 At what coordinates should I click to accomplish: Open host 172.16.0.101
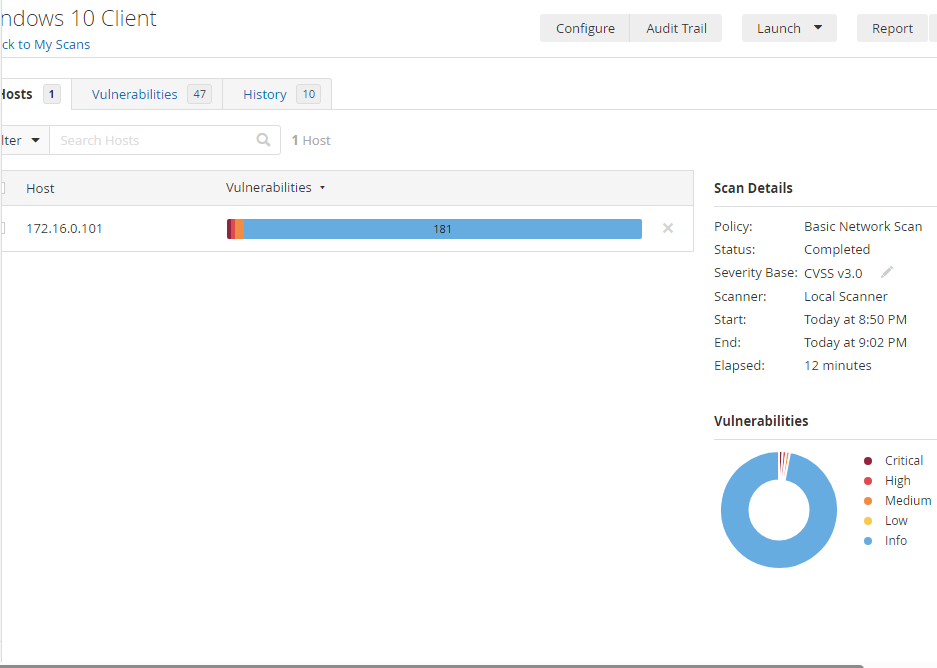(64, 228)
